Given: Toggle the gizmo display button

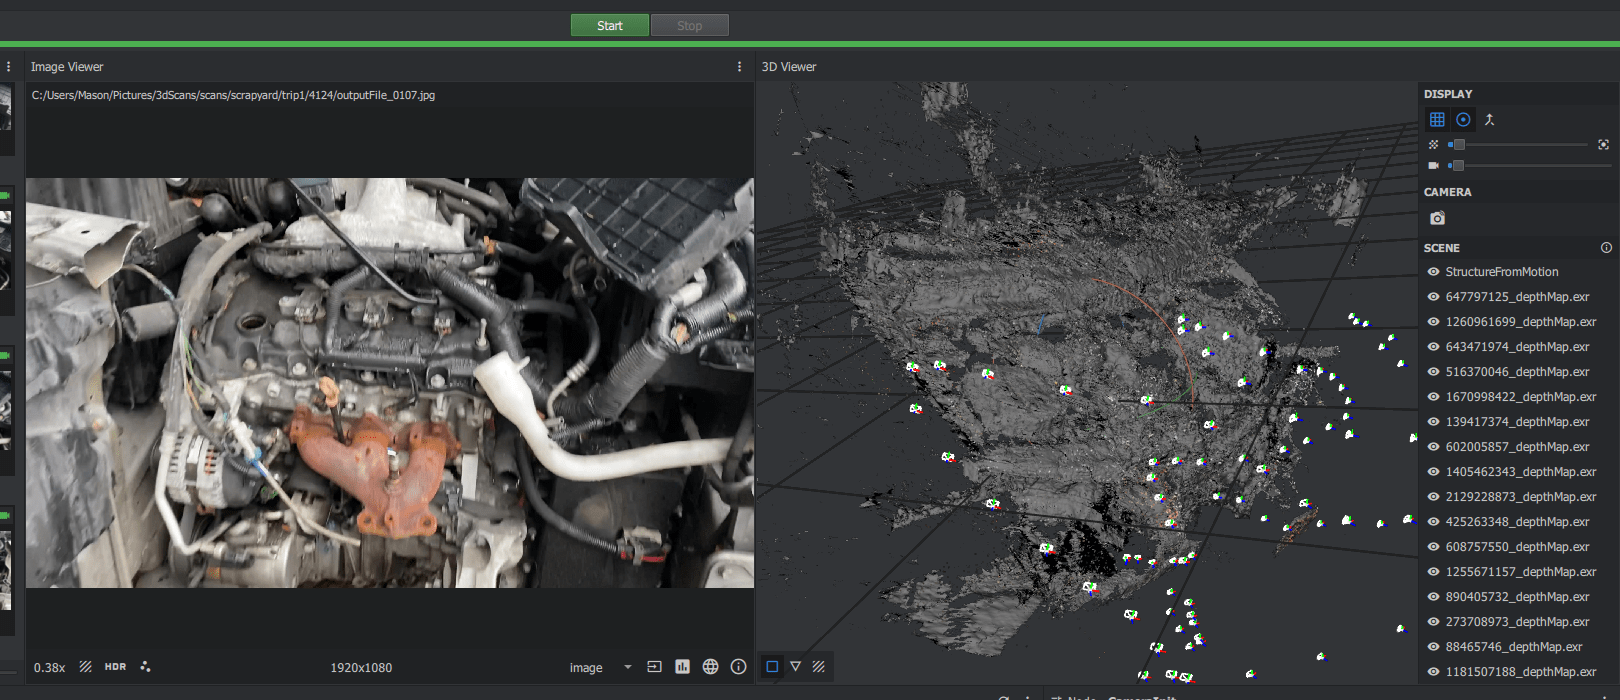Looking at the screenshot, I should coord(1463,120).
